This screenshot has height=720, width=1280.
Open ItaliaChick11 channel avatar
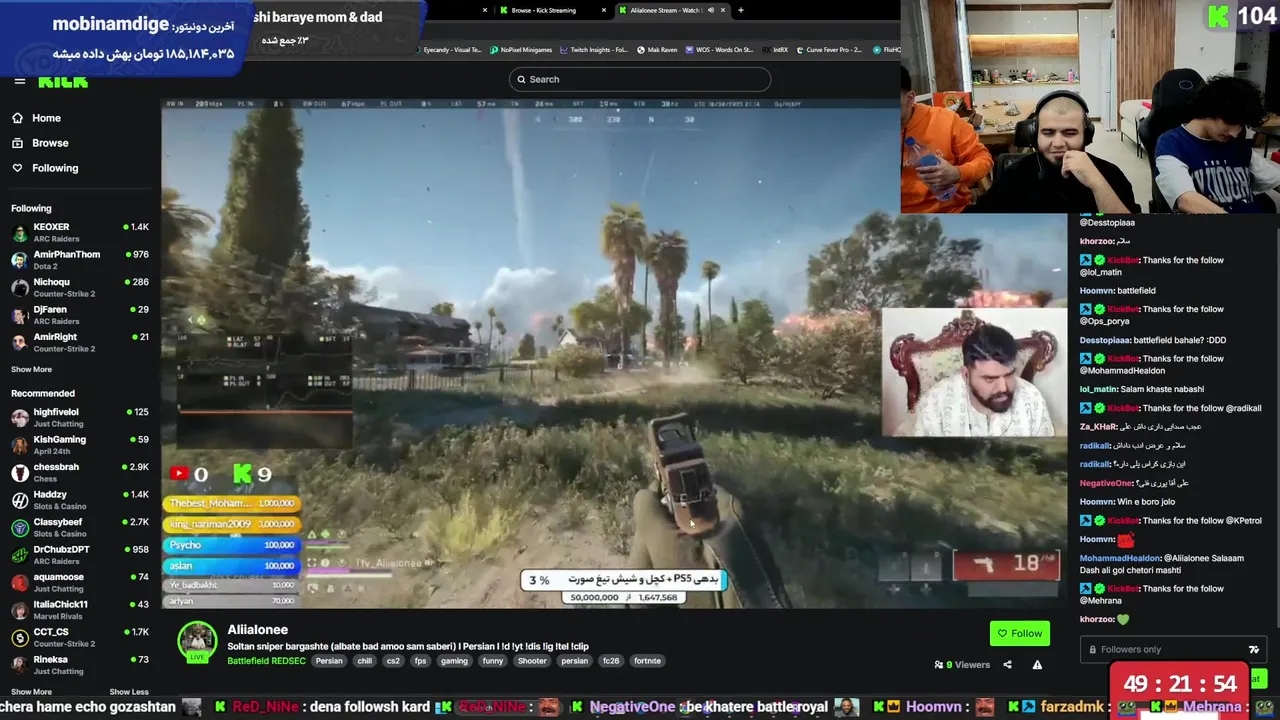(20, 610)
